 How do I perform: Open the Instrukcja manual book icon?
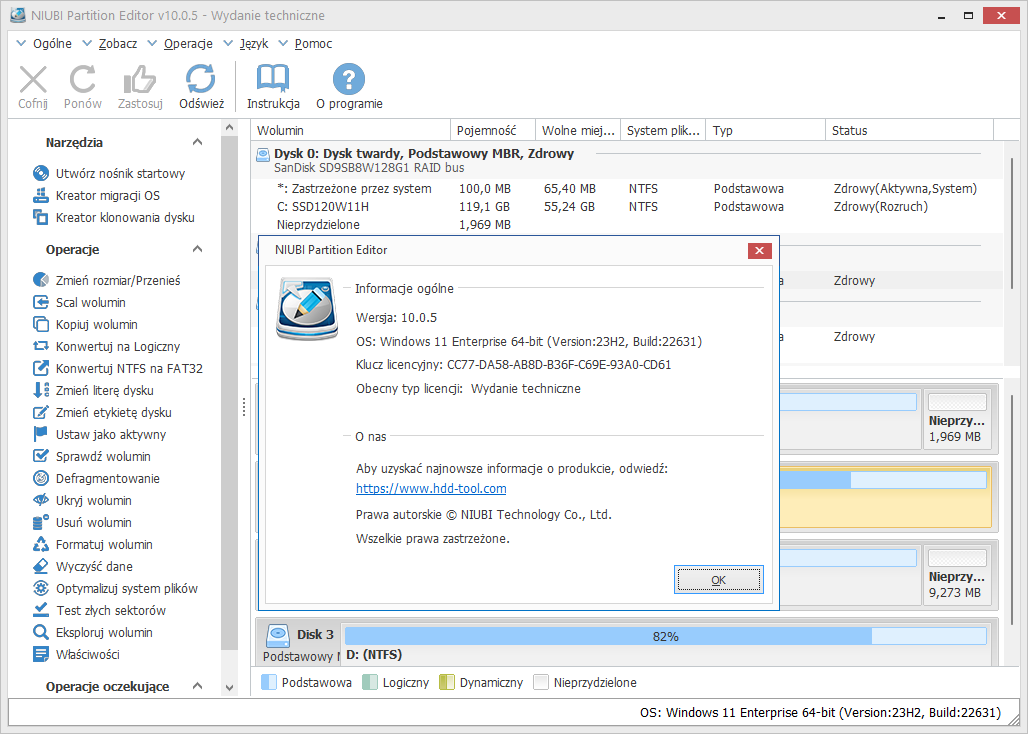273,79
